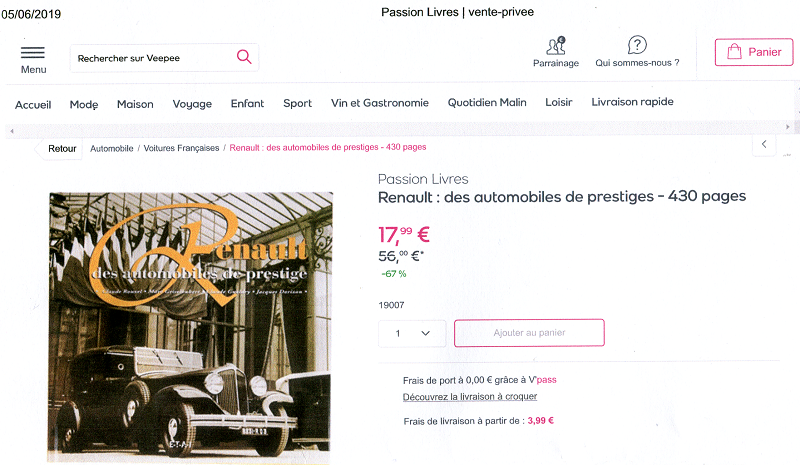Click the Qui sommes-nous question icon

[x=637, y=45]
